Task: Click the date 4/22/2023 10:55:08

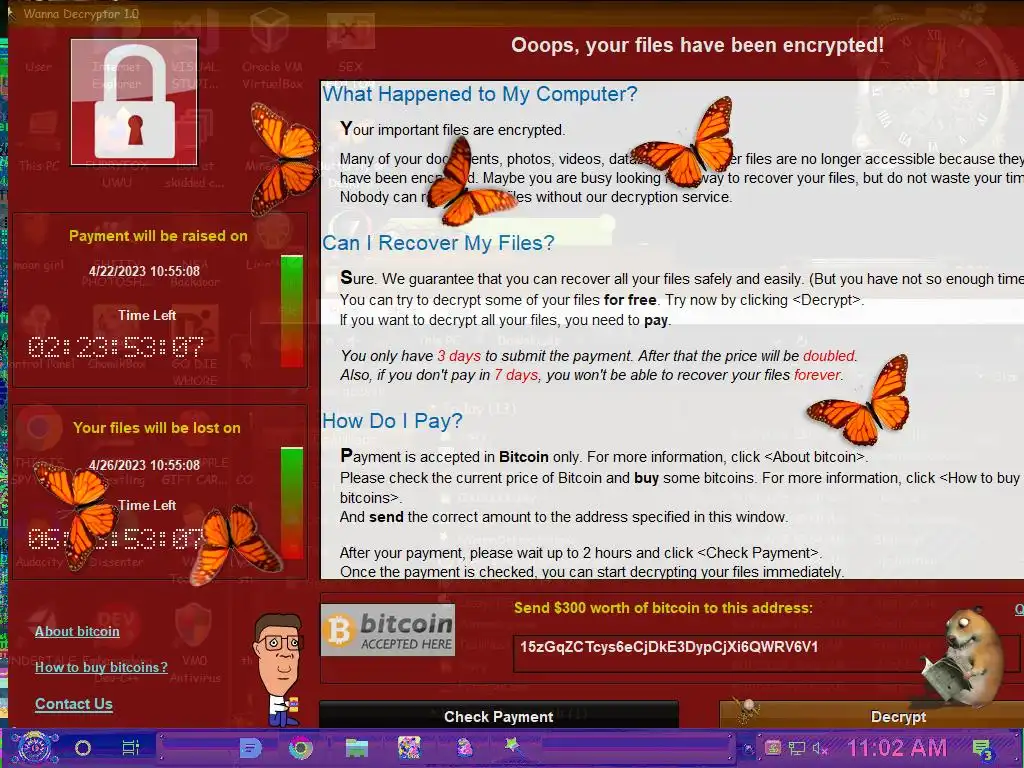Action: coord(144,271)
